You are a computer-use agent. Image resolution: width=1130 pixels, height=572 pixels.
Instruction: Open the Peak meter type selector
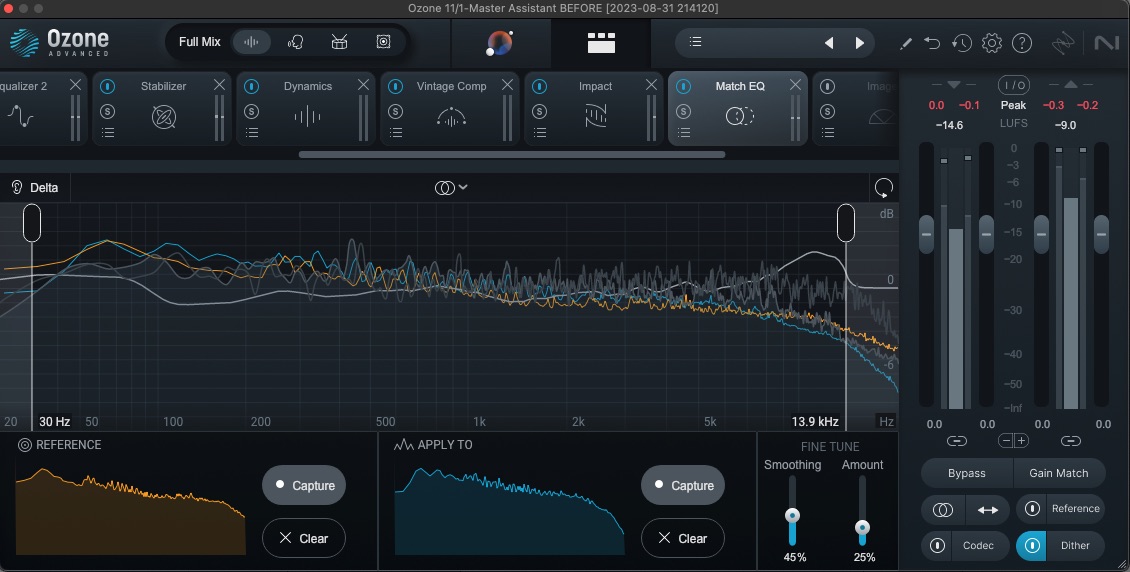[1013, 105]
